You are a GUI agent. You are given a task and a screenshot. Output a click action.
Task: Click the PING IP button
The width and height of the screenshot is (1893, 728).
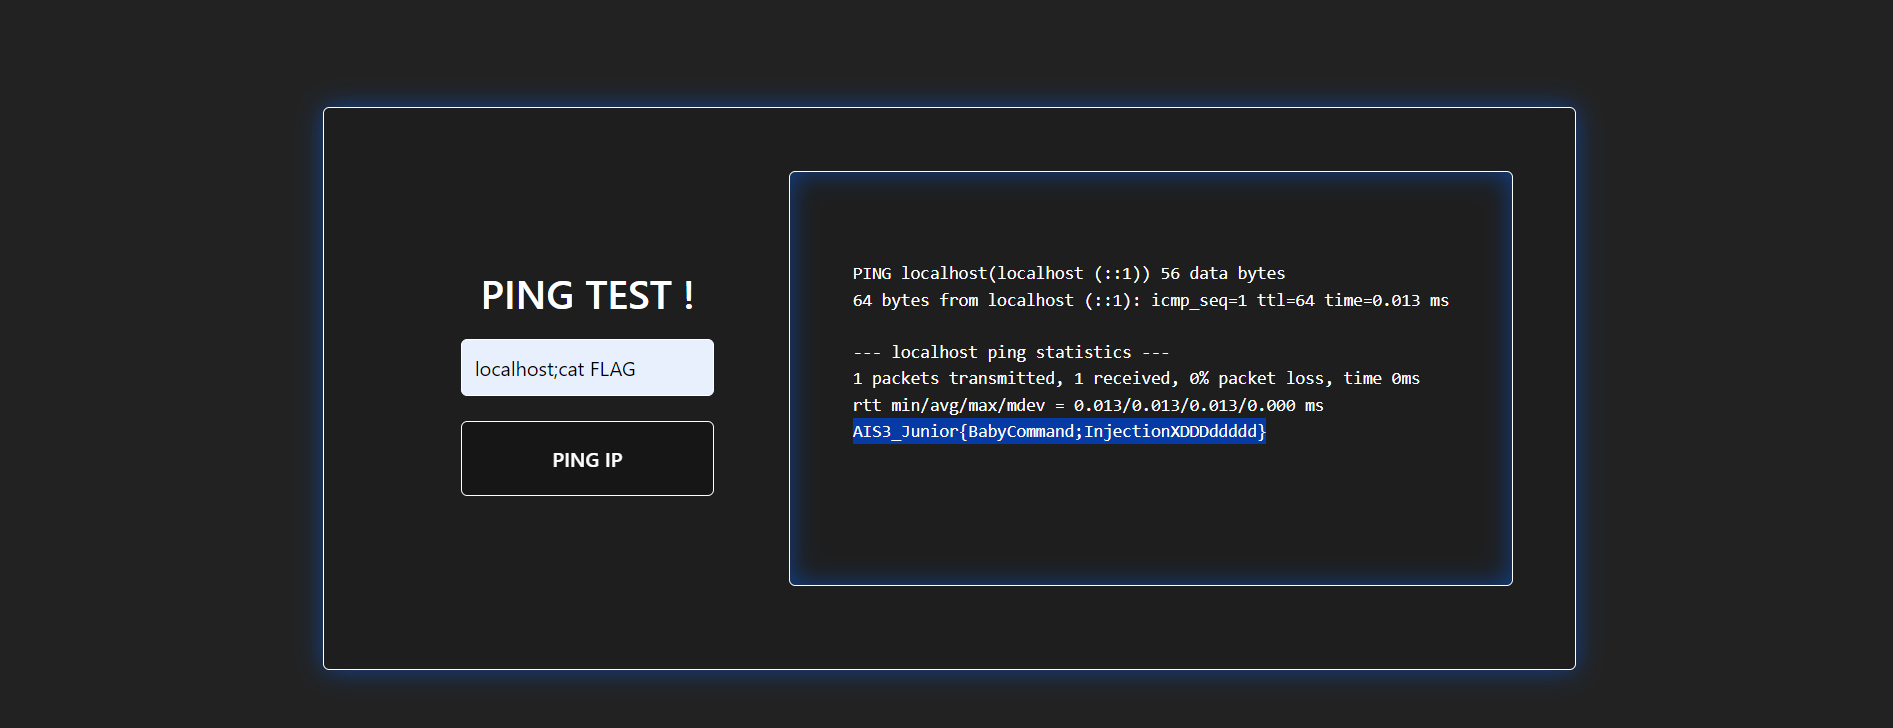587,459
